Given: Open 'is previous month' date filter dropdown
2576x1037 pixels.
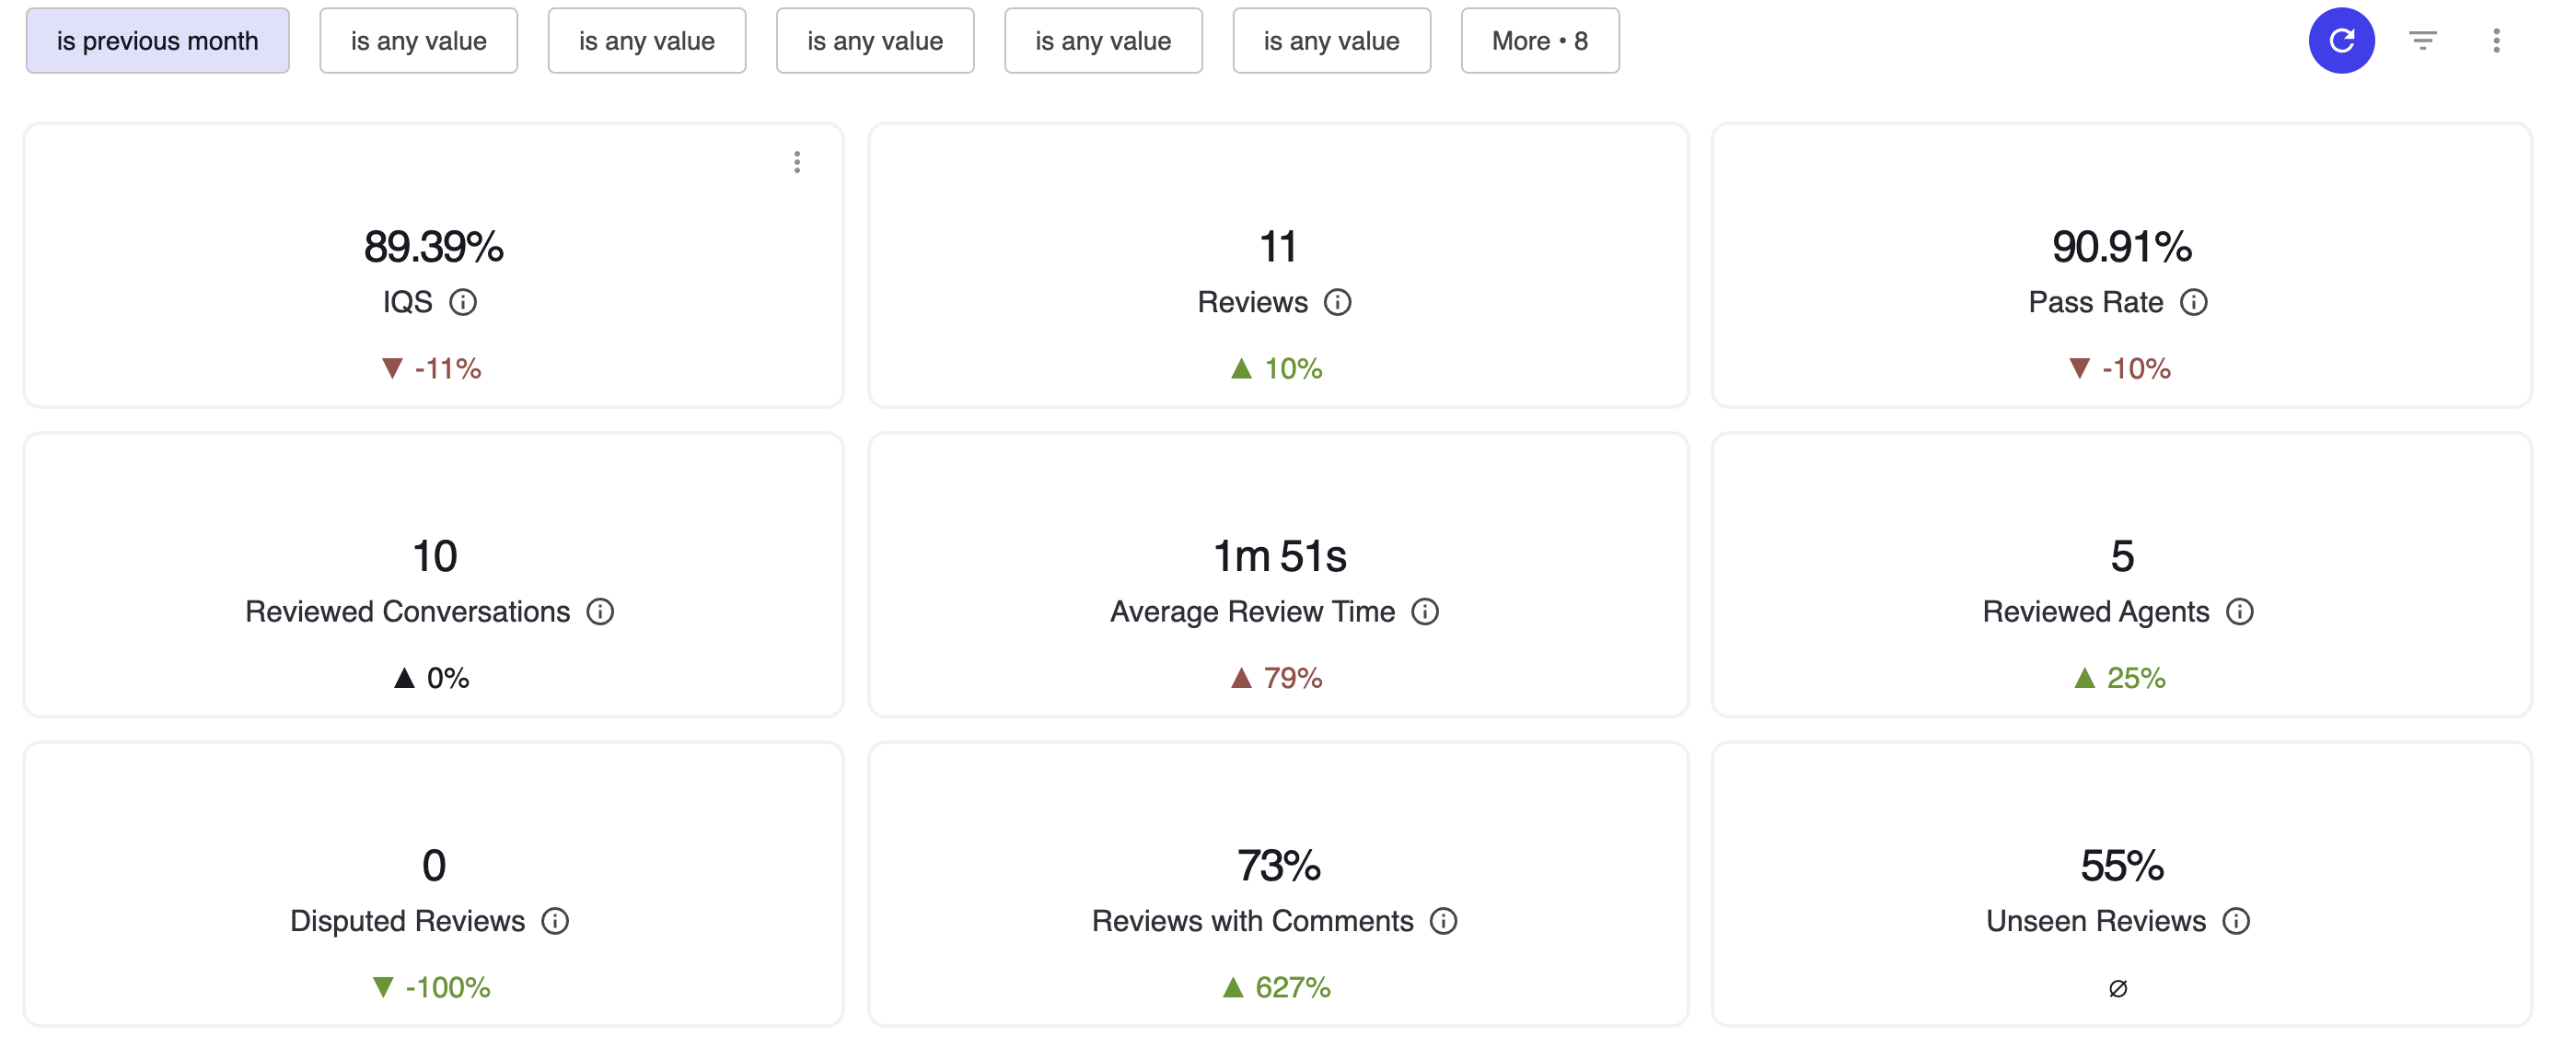Looking at the screenshot, I should point(157,40).
